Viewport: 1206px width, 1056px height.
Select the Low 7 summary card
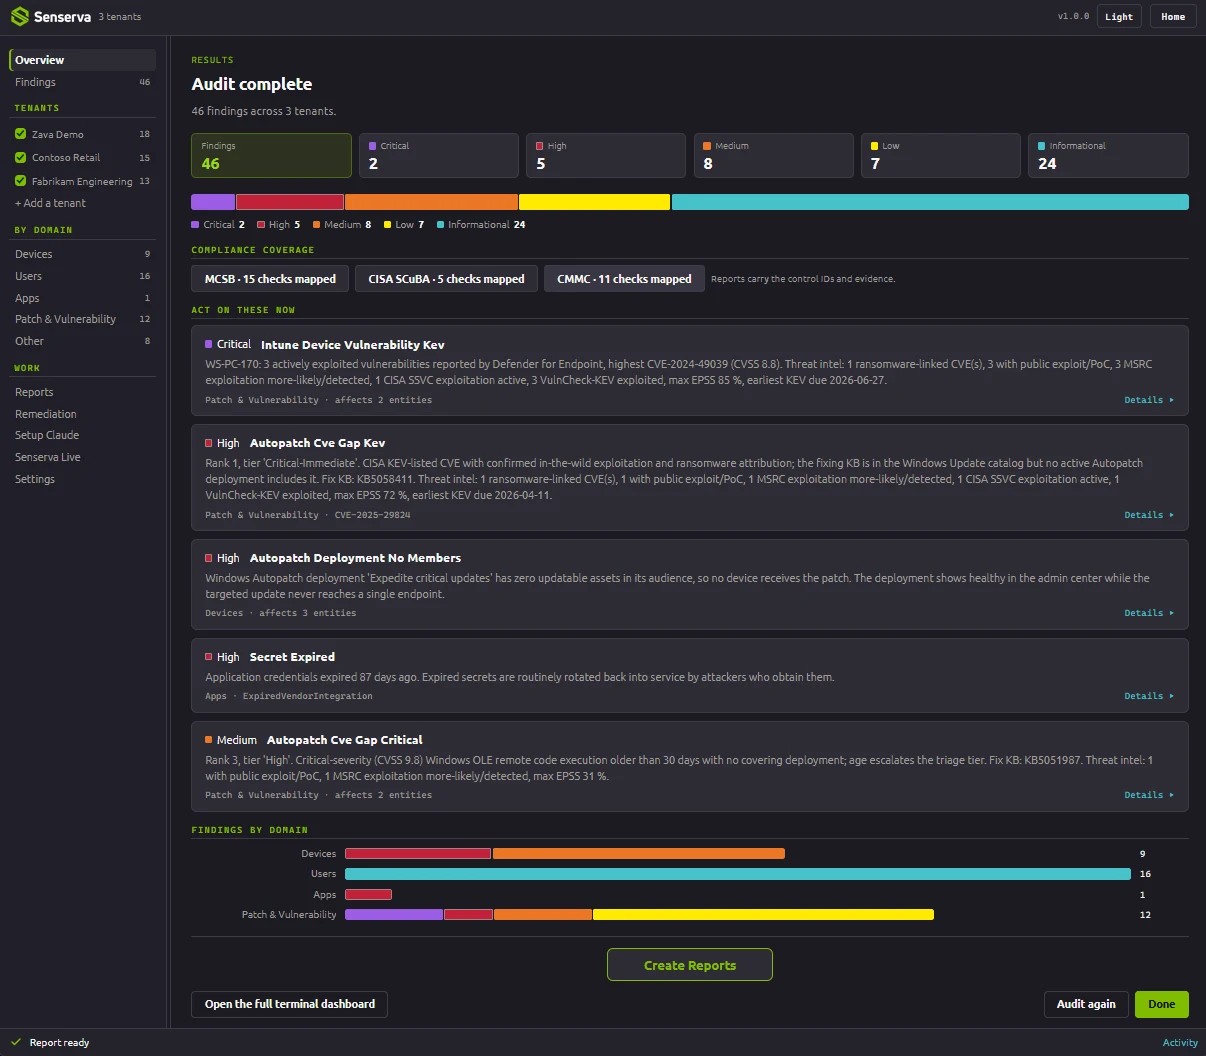click(941, 156)
